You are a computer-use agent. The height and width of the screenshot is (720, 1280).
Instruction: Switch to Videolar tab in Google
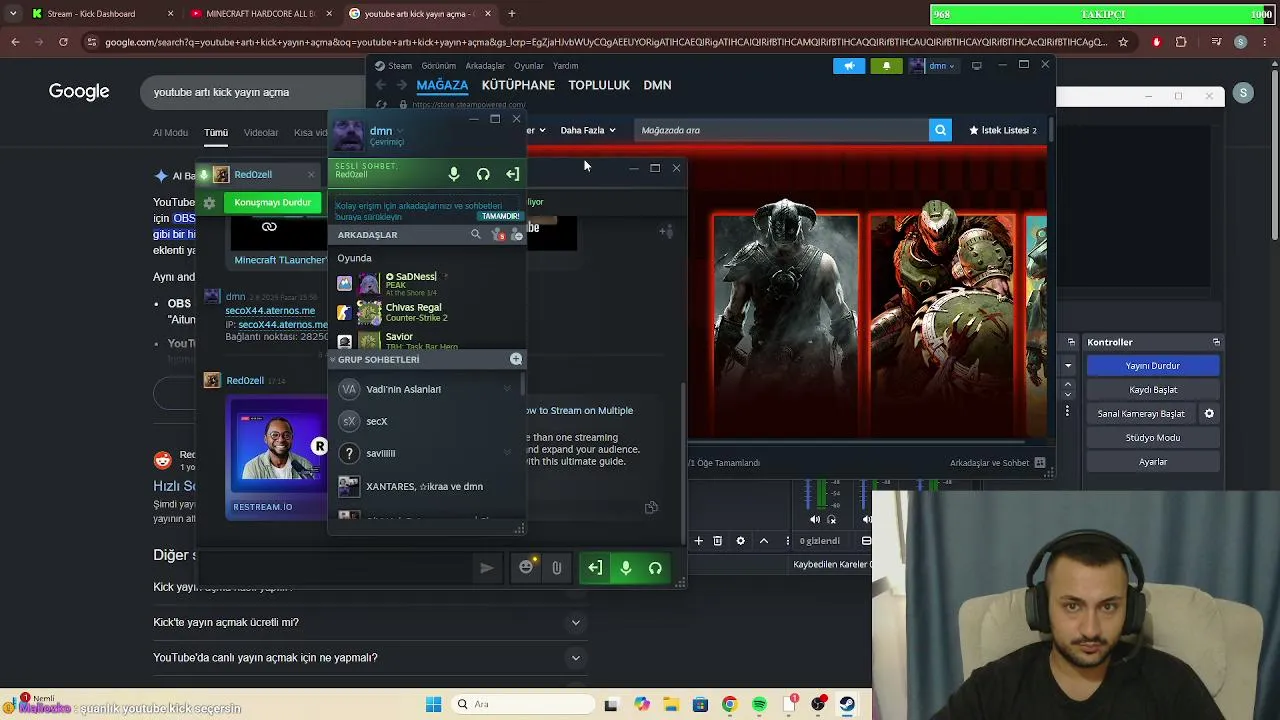(x=261, y=132)
